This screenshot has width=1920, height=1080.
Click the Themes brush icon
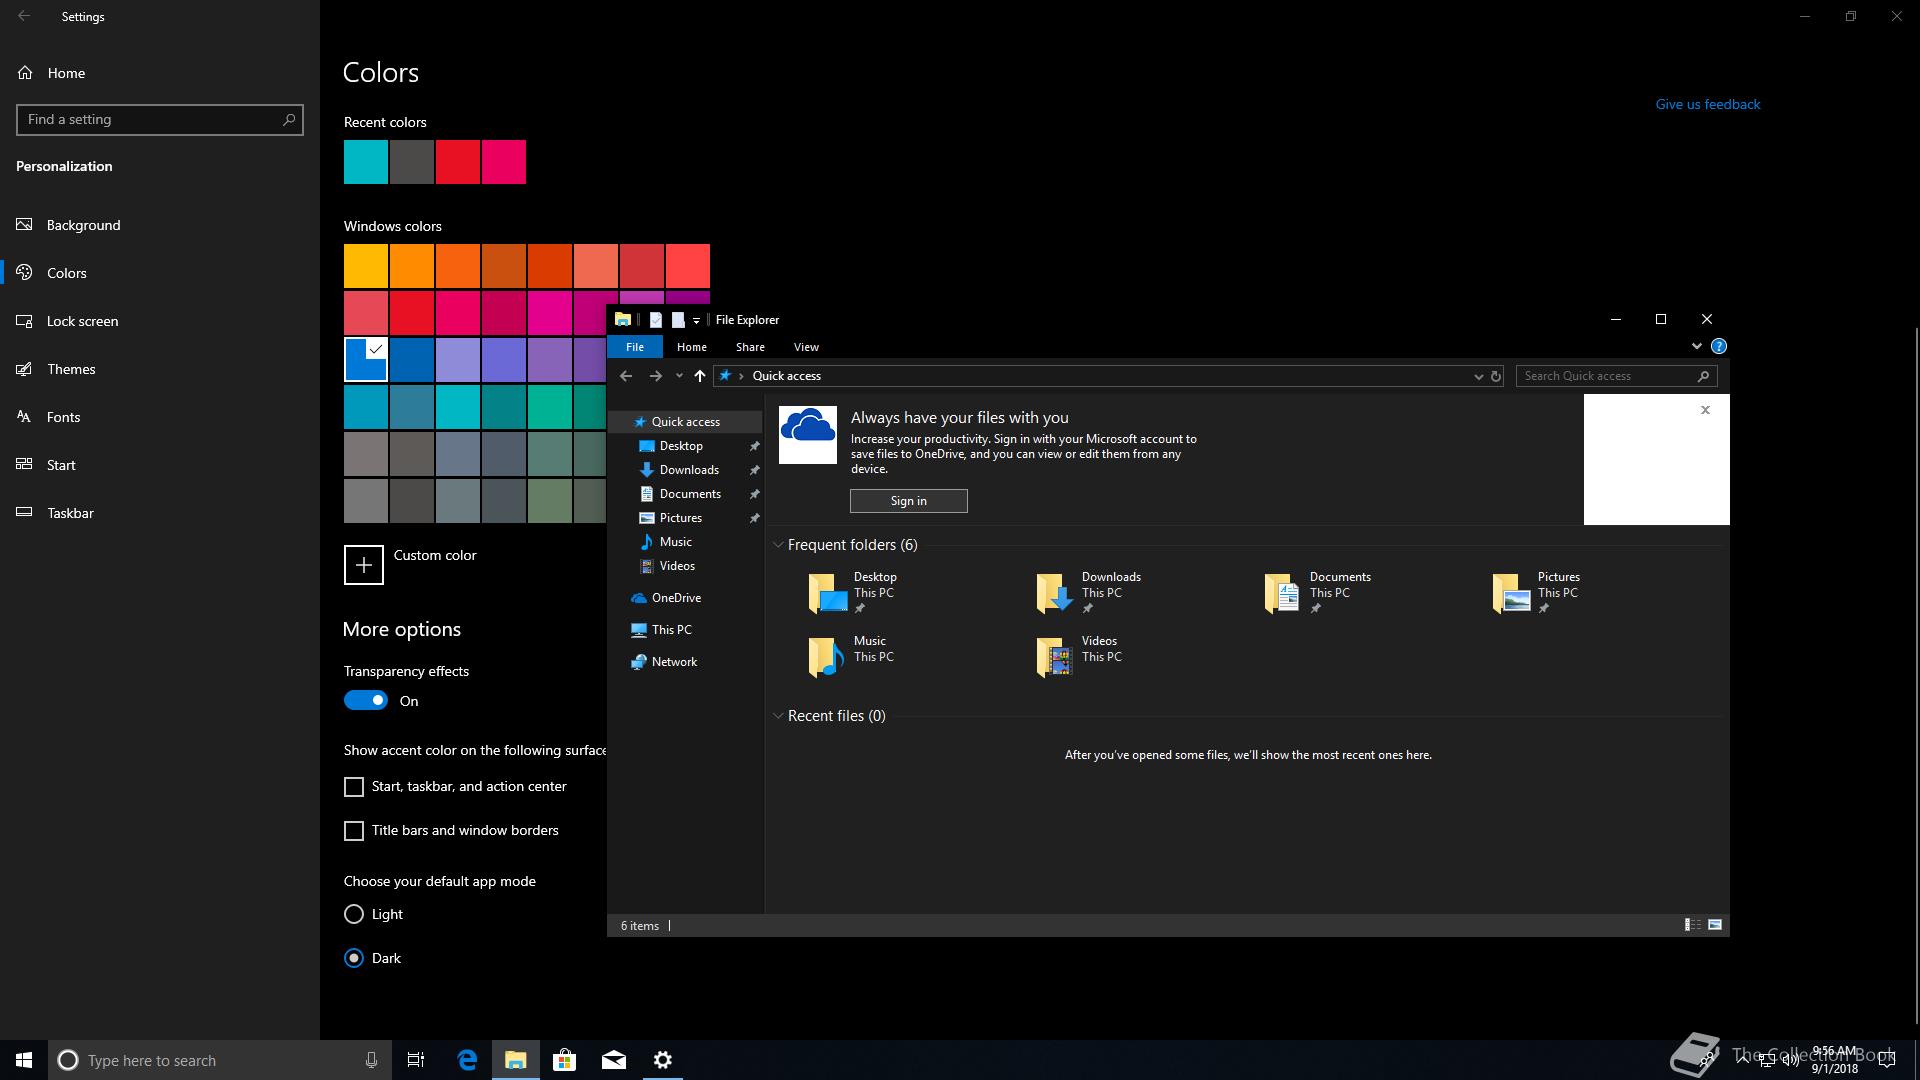click(x=25, y=369)
